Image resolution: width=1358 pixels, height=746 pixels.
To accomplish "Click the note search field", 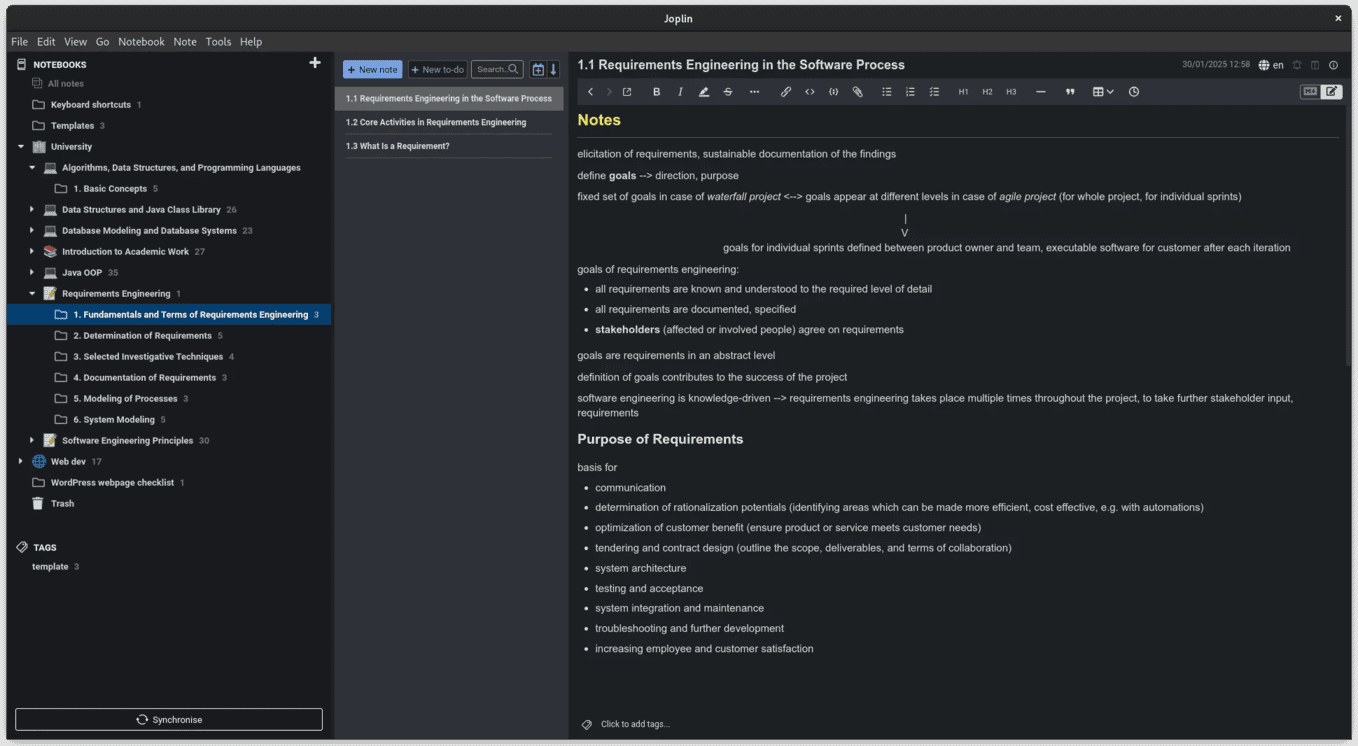I will click(497, 69).
